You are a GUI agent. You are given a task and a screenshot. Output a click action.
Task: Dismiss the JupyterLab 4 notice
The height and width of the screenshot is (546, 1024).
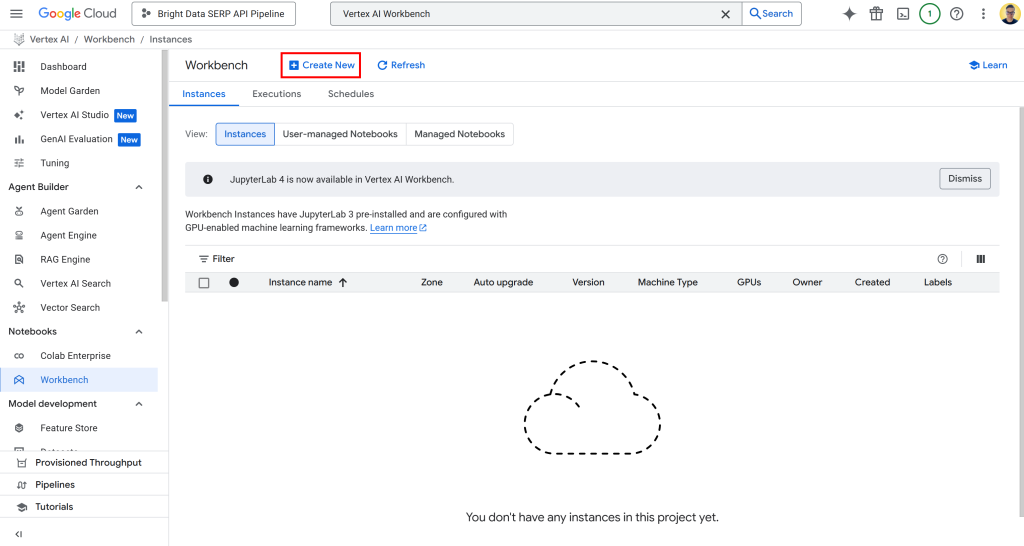tap(964, 179)
